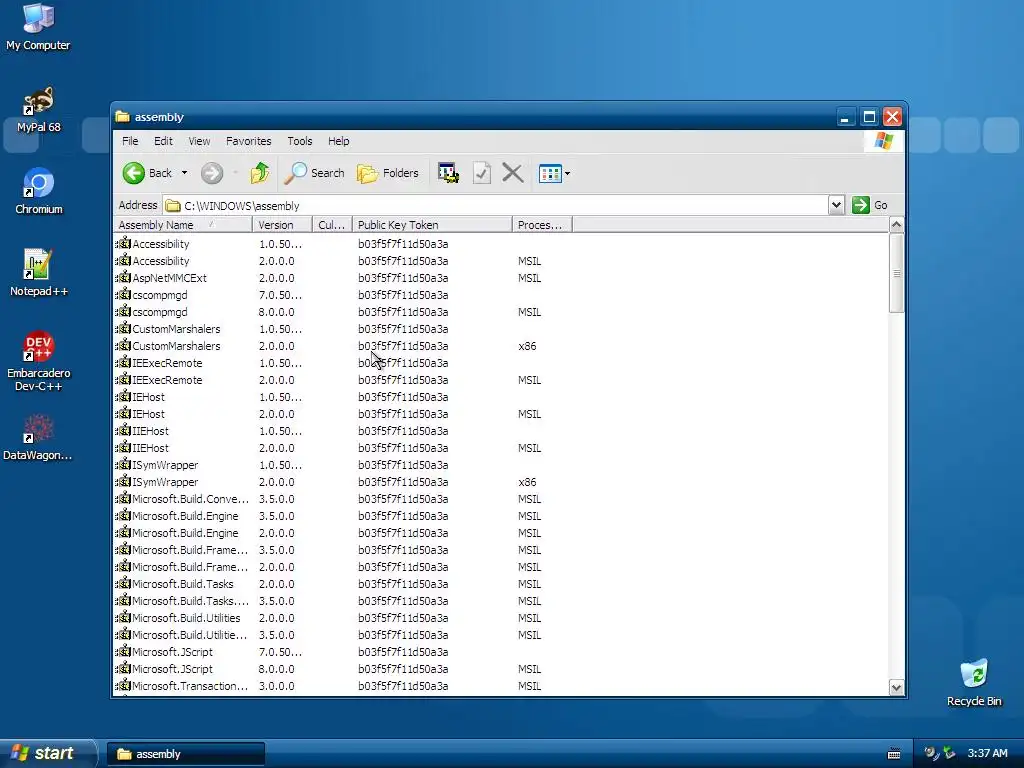Select MyPal 68 desktop shortcut

tap(38, 110)
